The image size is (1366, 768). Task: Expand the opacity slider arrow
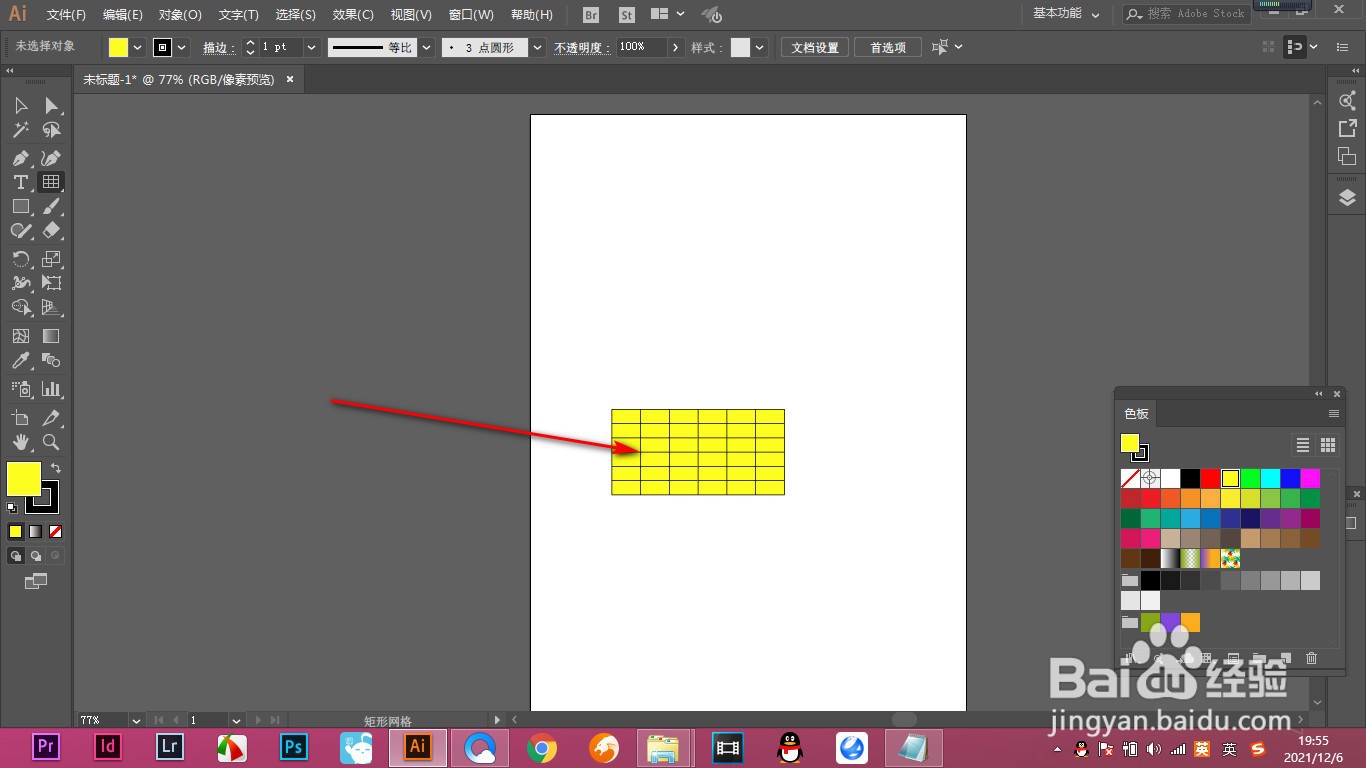[677, 48]
